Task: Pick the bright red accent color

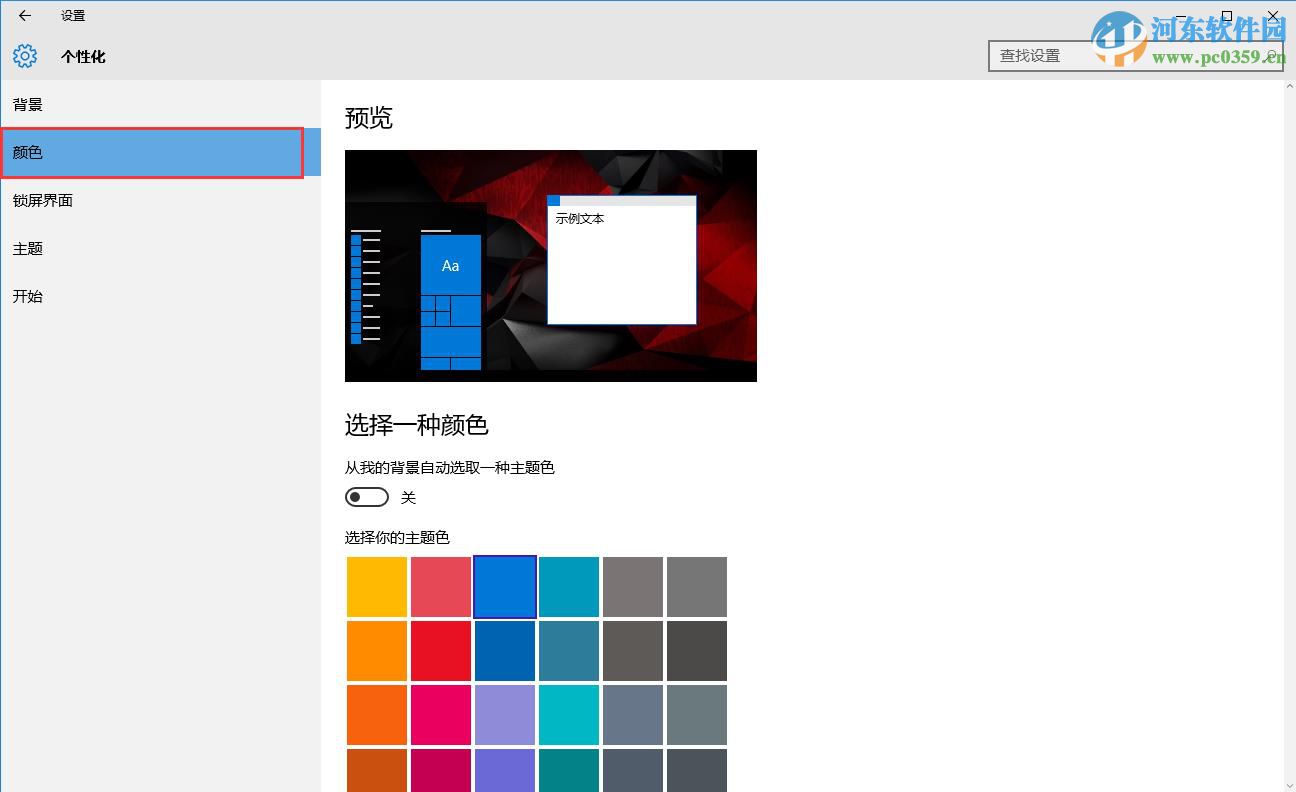Action: tap(440, 650)
